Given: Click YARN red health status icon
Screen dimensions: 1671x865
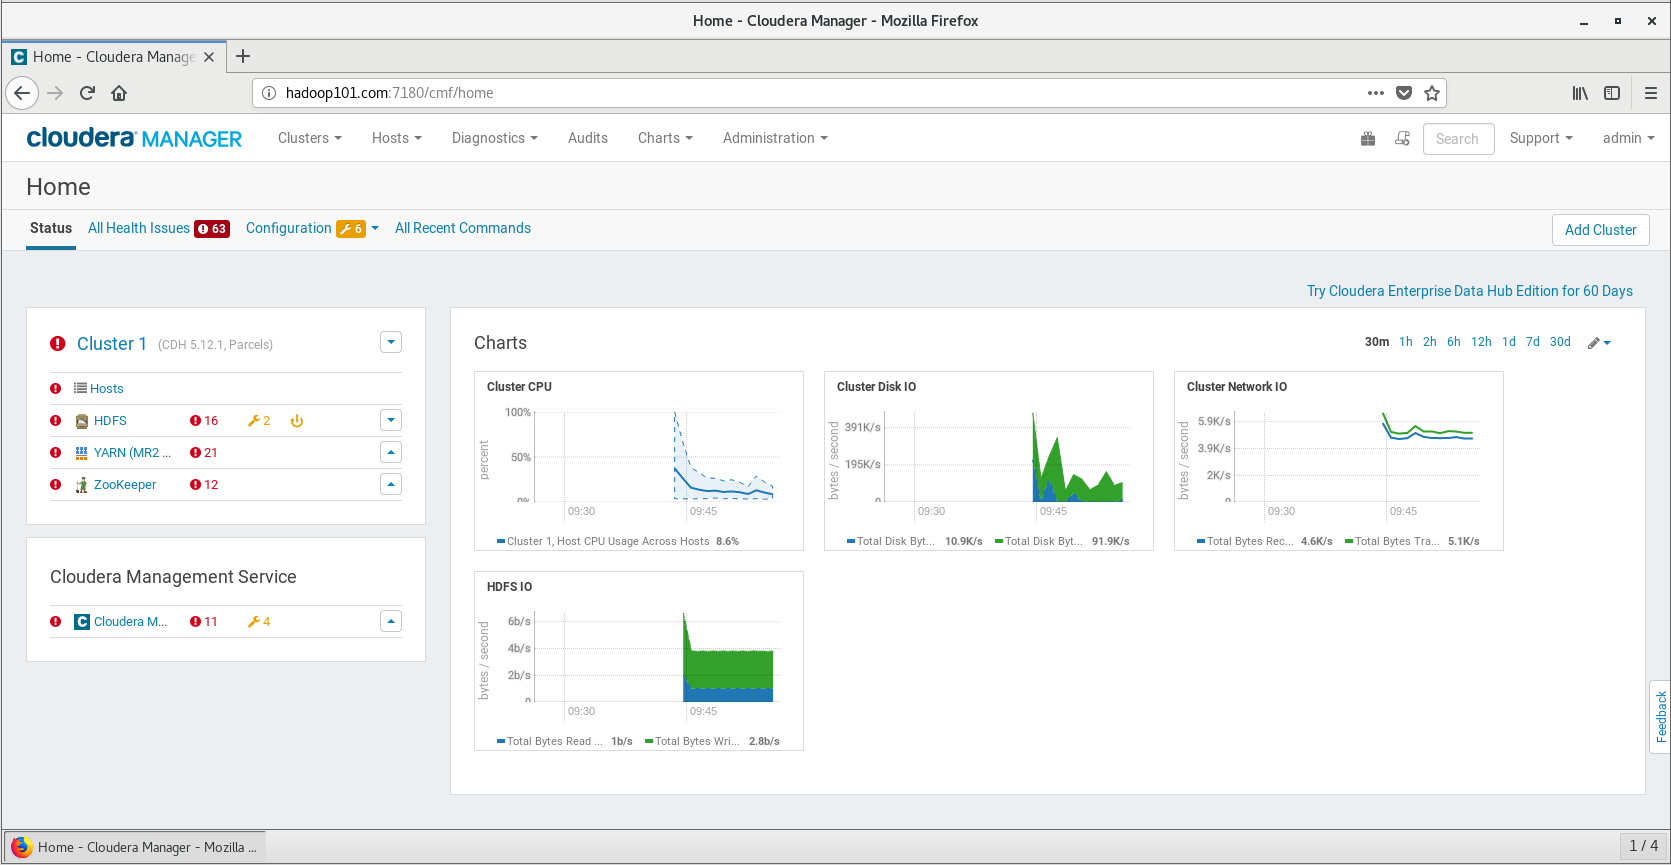Looking at the screenshot, I should pos(55,453).
